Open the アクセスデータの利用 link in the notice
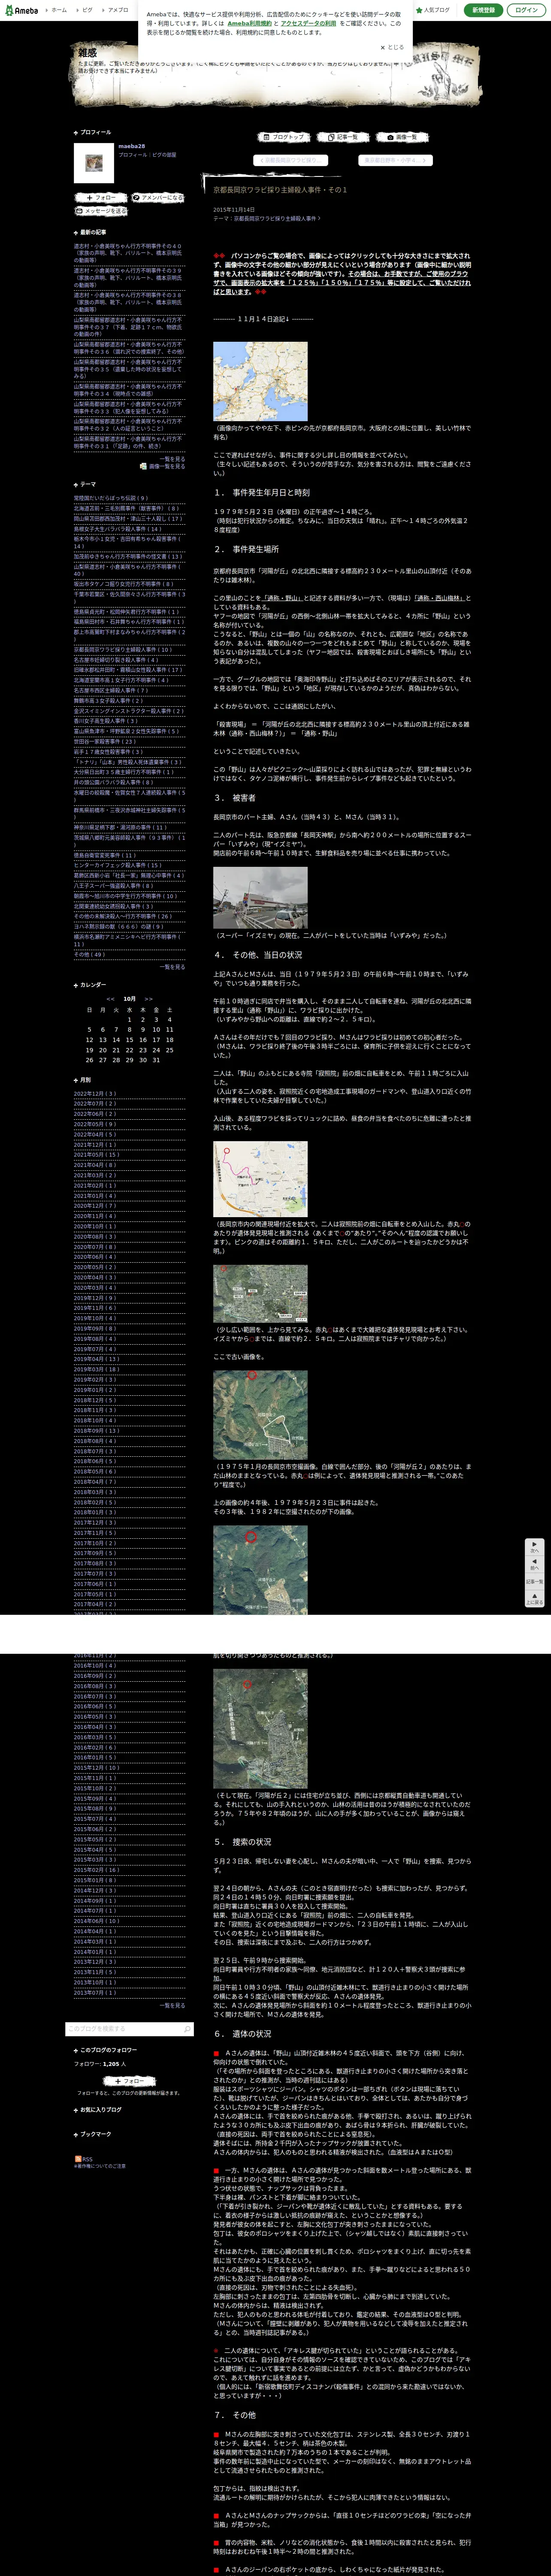 click(308, 23)
